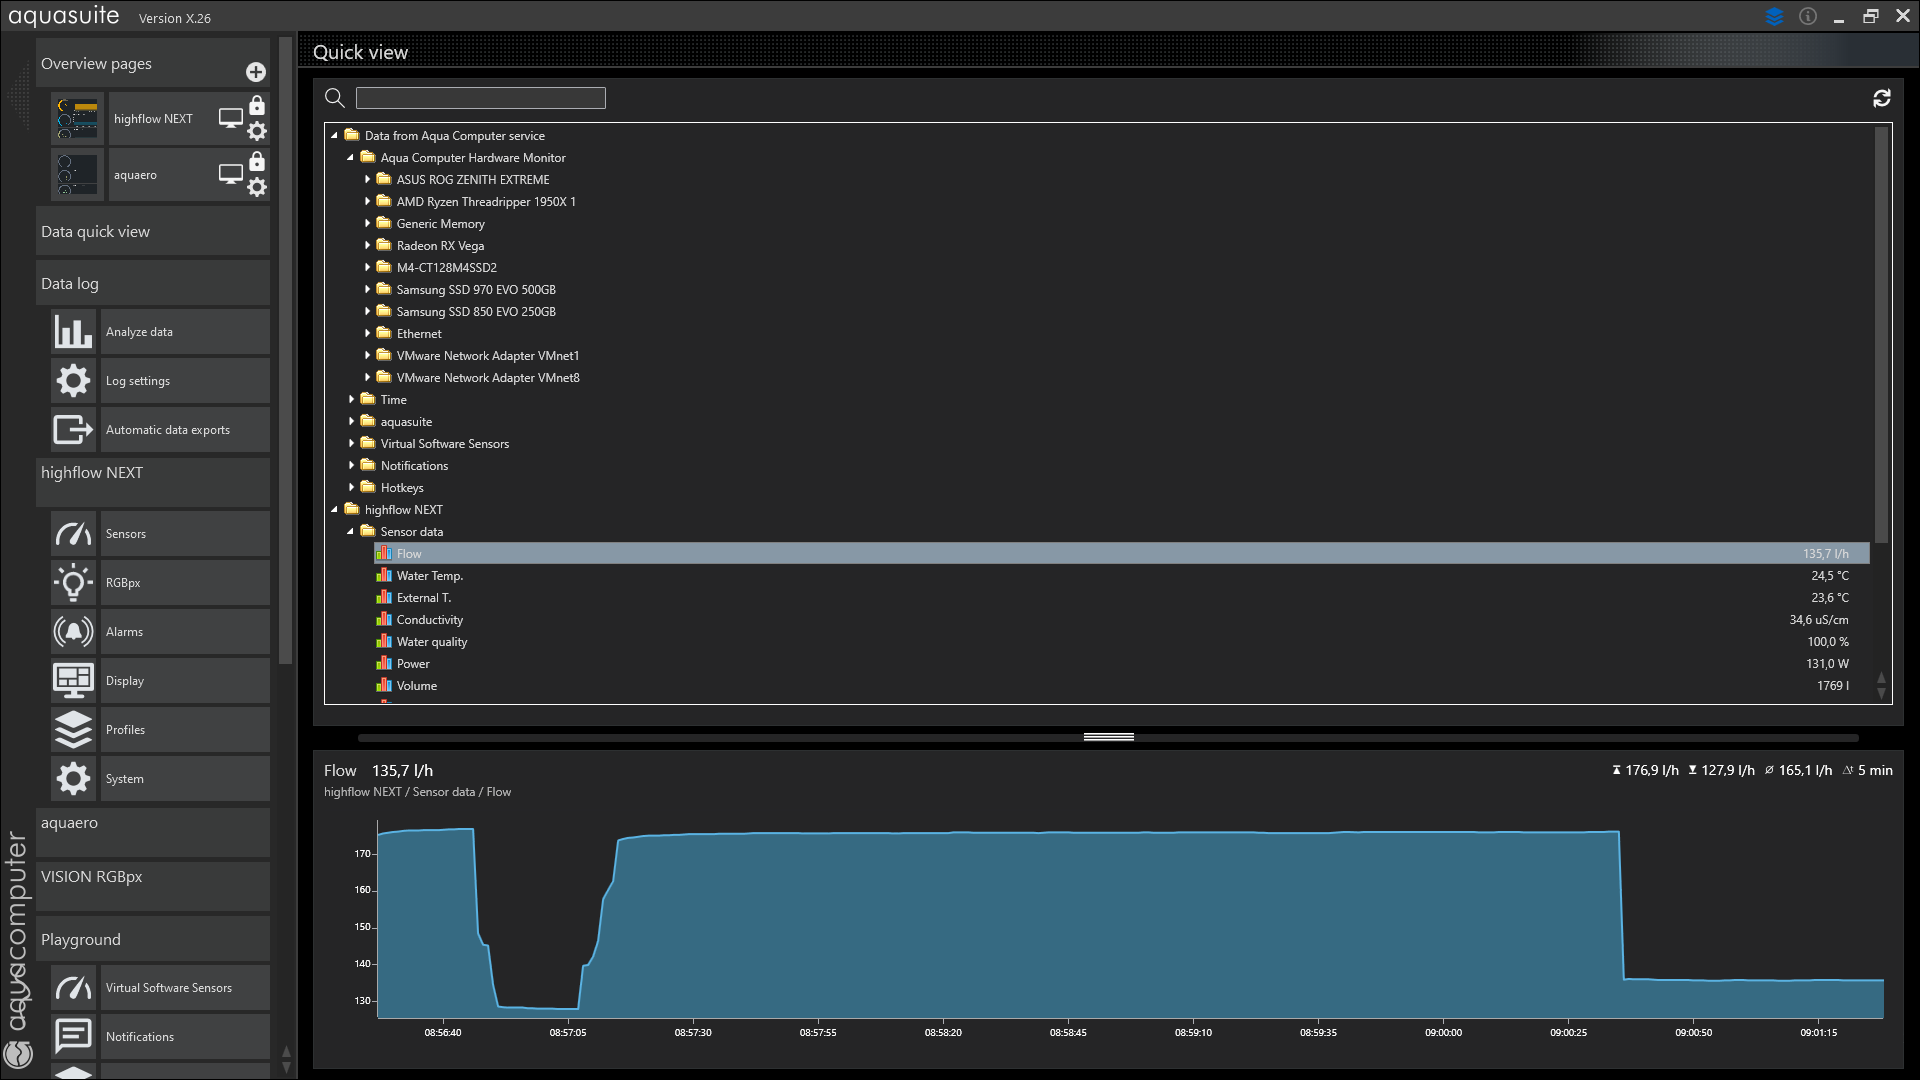Select the highflow NEXT device header

153,482
